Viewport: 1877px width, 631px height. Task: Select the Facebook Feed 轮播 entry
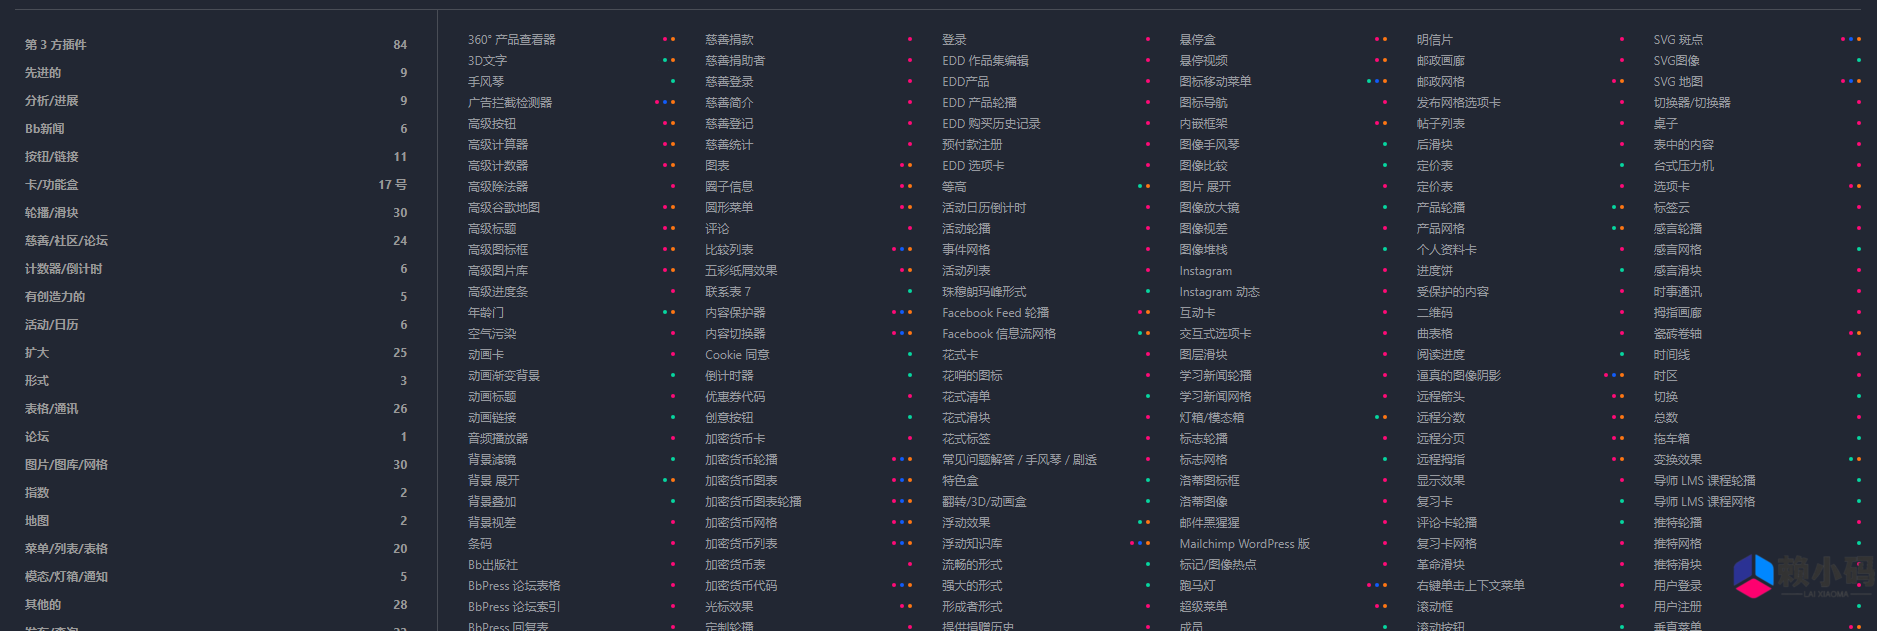pyautogui.click(x=995, y=313)
